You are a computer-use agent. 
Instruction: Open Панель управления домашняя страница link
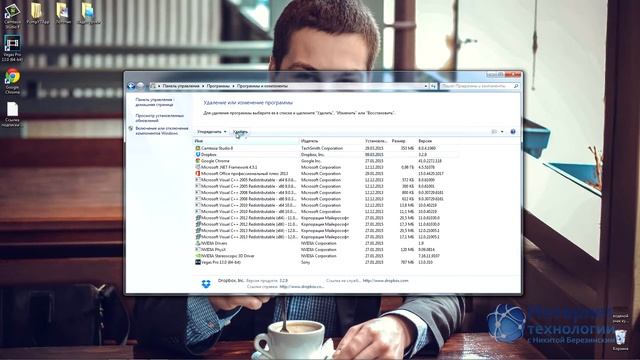[155, 102]
